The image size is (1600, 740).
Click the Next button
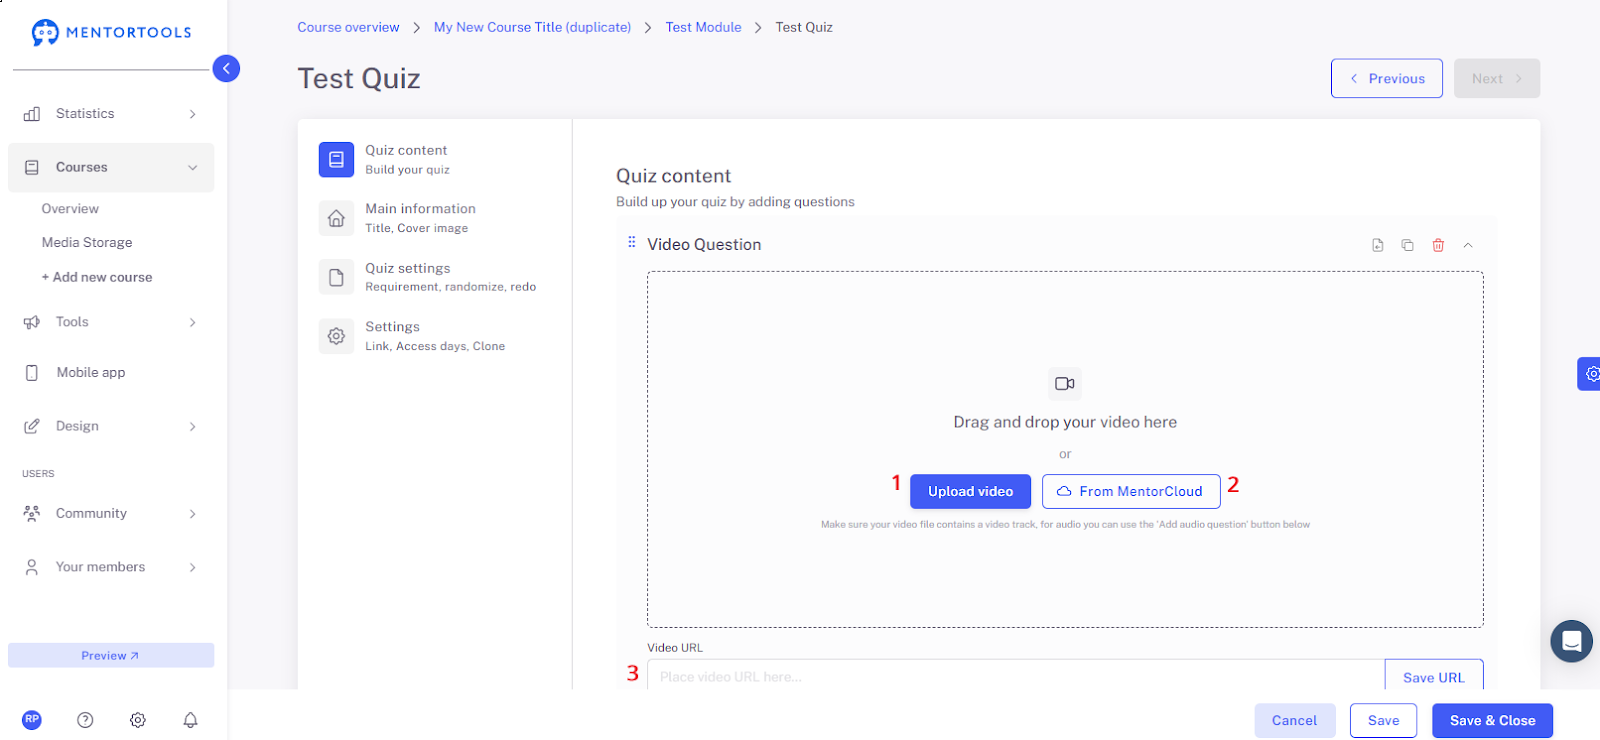click(1497, 78)
